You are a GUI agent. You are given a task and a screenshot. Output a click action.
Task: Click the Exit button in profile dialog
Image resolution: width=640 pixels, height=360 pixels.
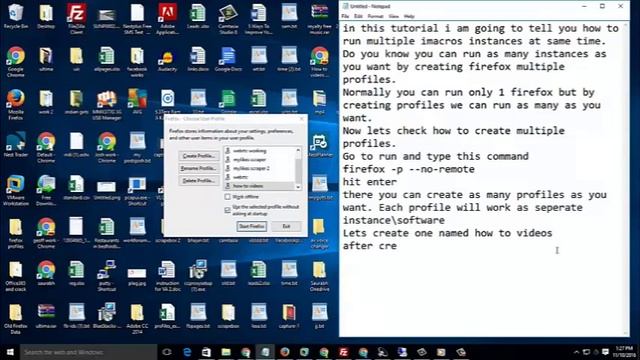[287, 226]
